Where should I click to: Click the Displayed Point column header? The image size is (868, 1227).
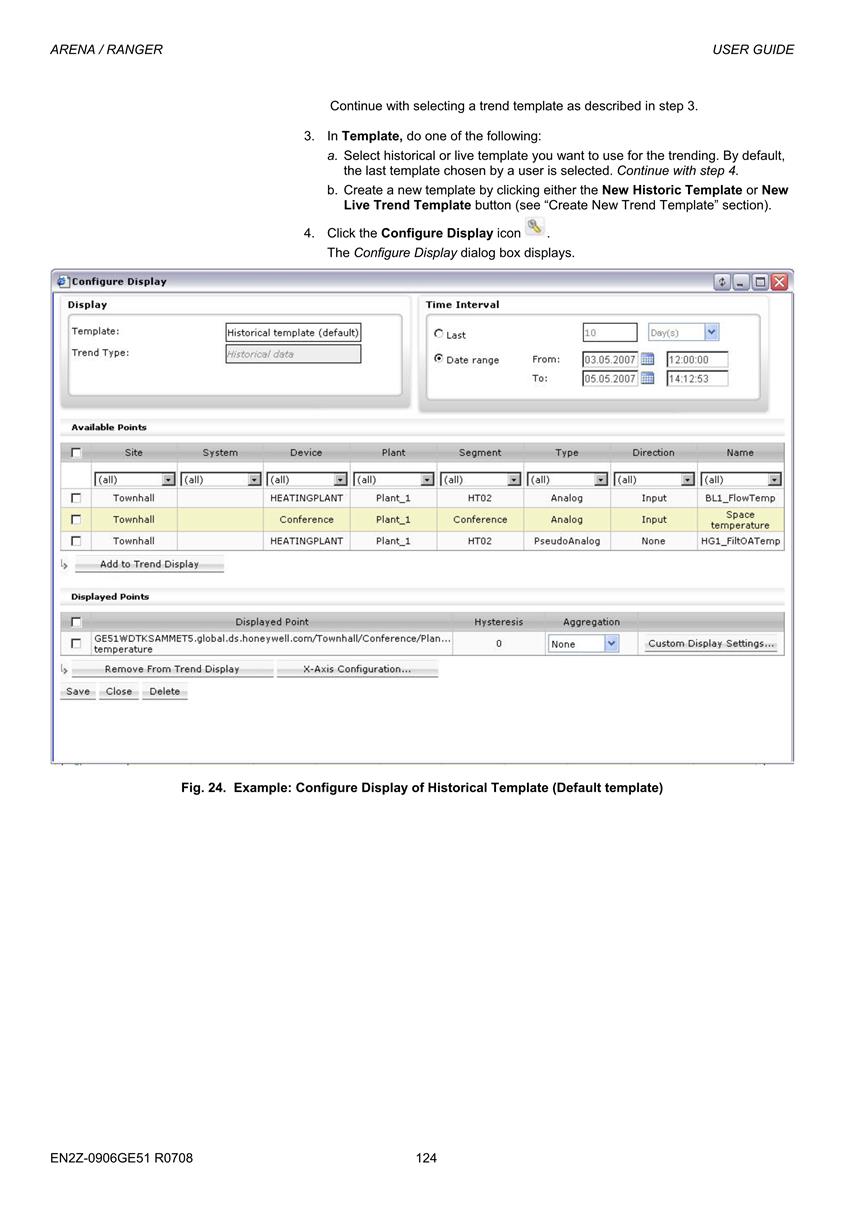click(272, 622)
